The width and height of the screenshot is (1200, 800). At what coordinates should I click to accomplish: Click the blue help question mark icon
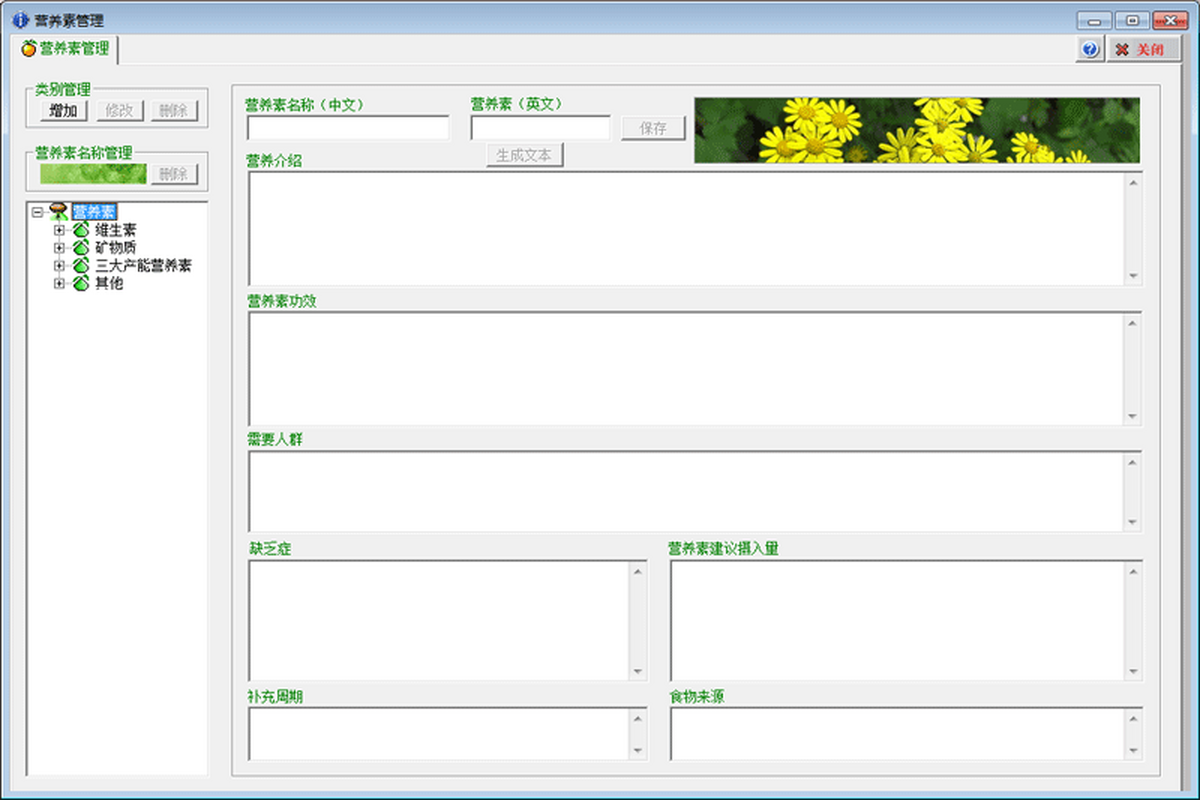1090,50
